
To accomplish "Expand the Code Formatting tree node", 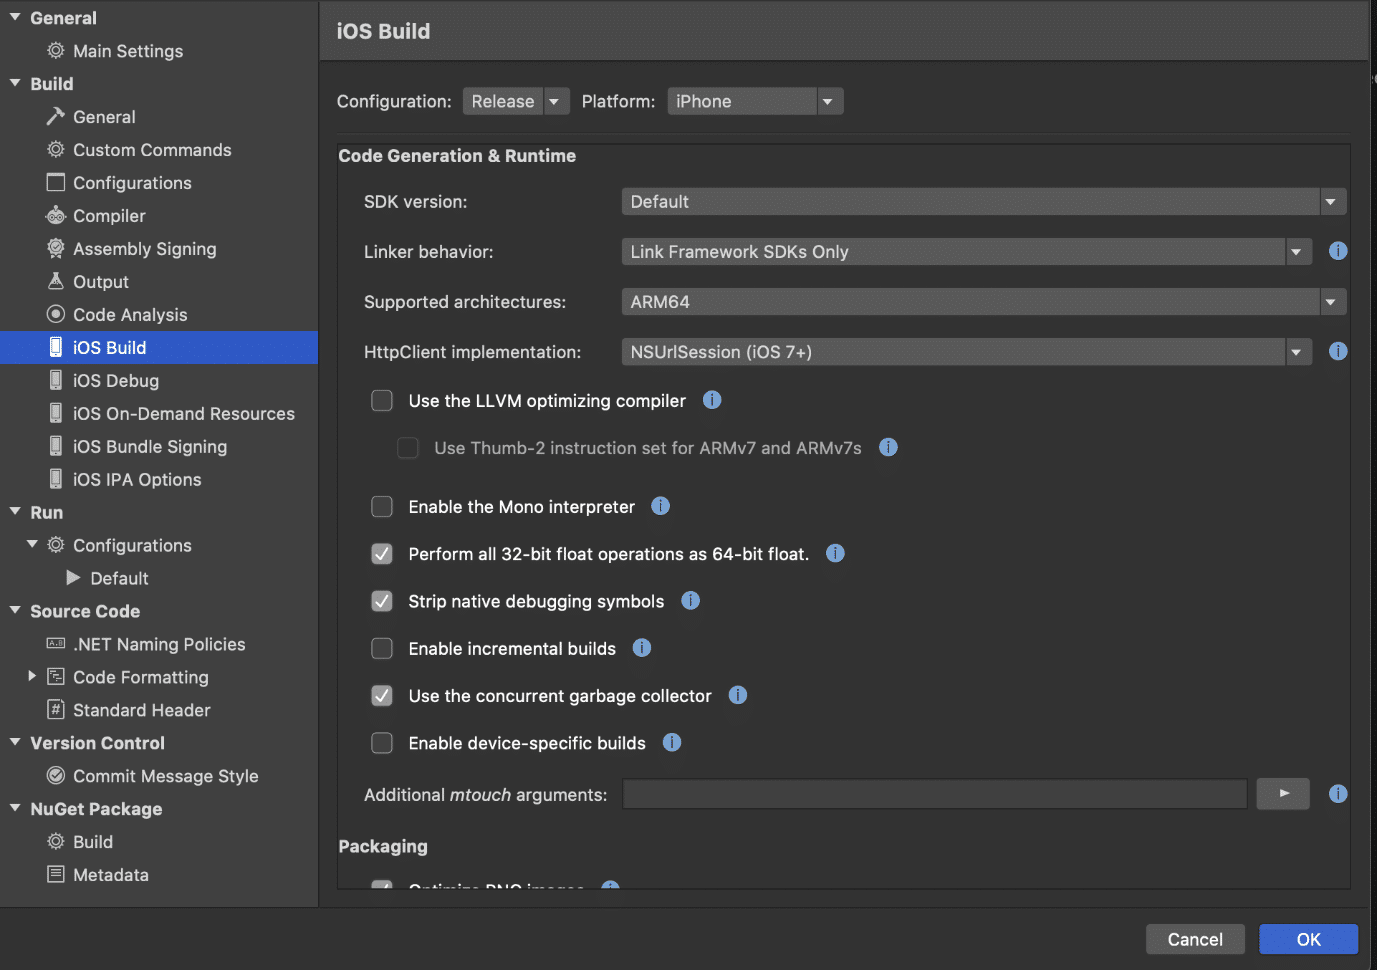I will [32, 676].
